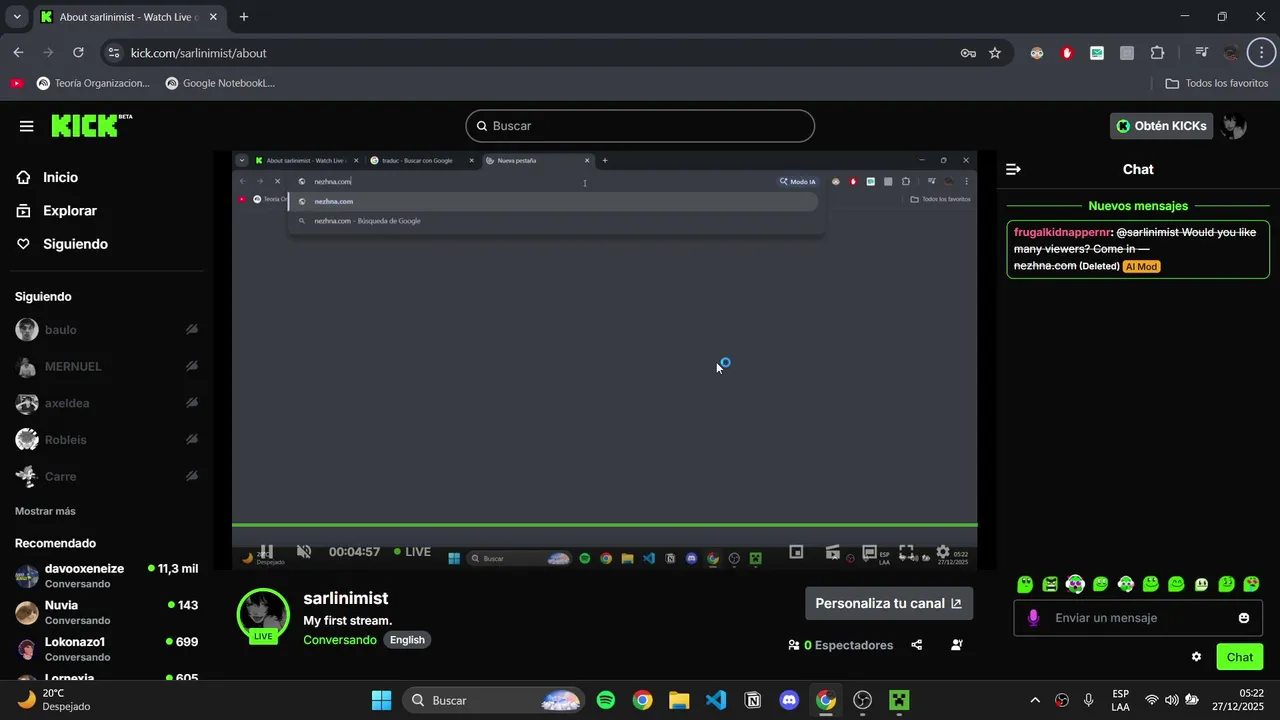
Task: Click the Conversando category link under sarlinimist
Action: click(340, 640)
